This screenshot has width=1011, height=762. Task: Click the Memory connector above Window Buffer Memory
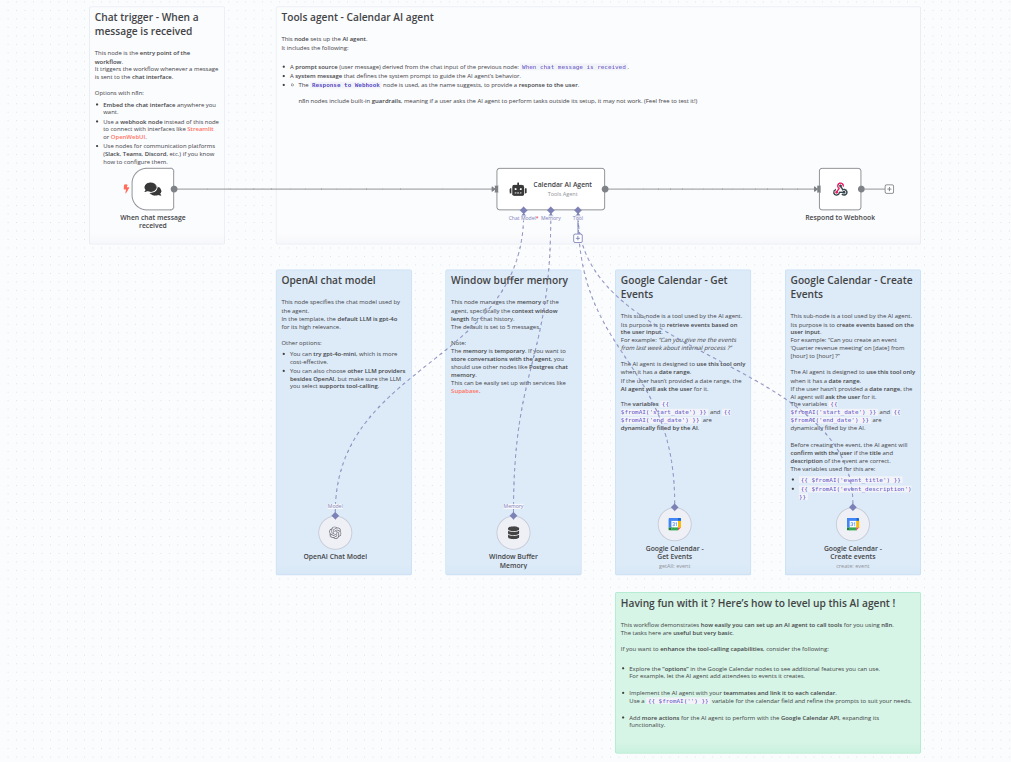pos(513,515)
